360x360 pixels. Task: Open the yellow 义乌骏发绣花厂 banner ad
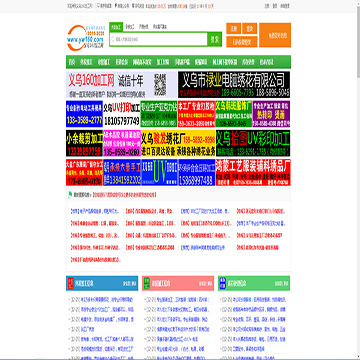point(178,143)
